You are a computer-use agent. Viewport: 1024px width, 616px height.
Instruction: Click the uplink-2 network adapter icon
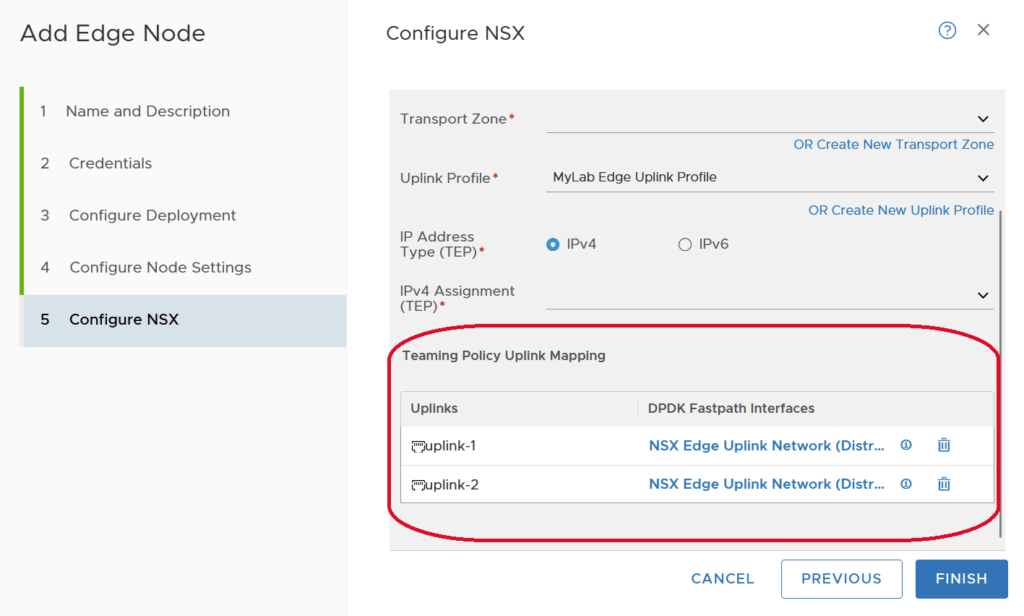point(418,485)
